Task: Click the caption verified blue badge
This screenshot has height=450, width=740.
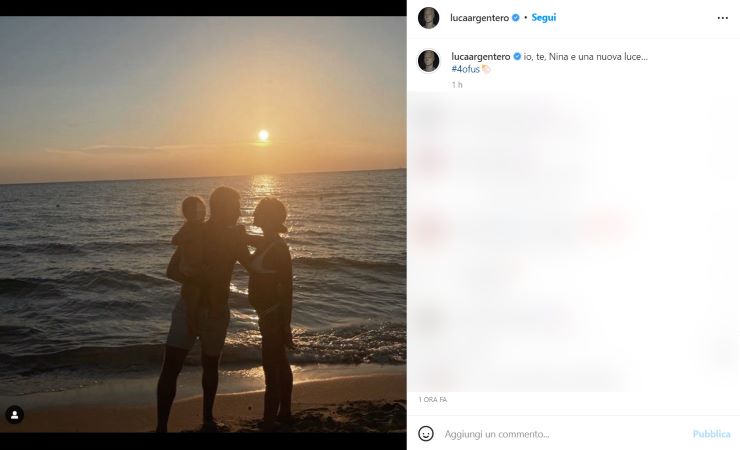Action: pyautogui.click(x=517, y=57)
